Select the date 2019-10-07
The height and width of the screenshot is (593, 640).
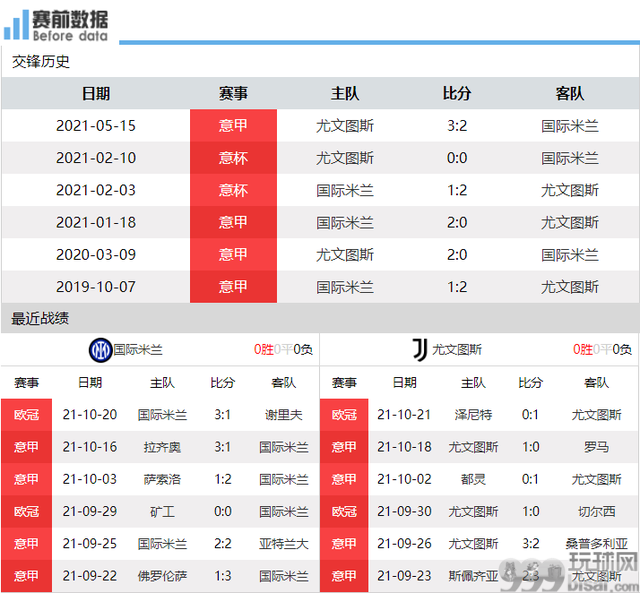(x=96, y=287)
